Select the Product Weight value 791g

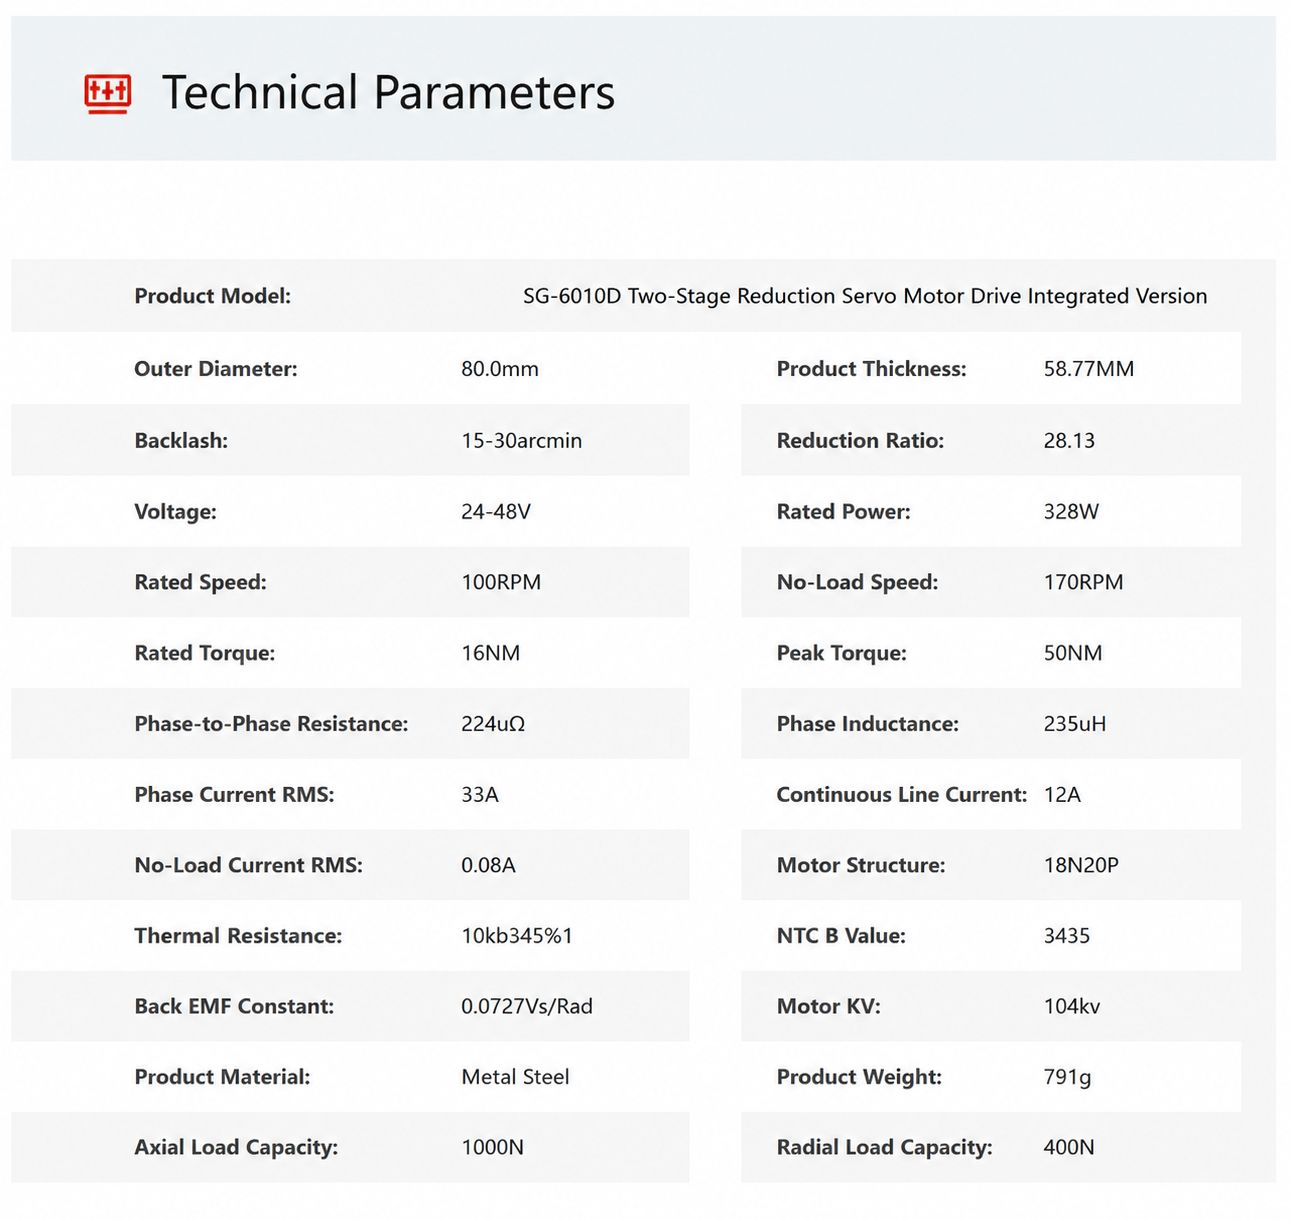(1068, 1077)
